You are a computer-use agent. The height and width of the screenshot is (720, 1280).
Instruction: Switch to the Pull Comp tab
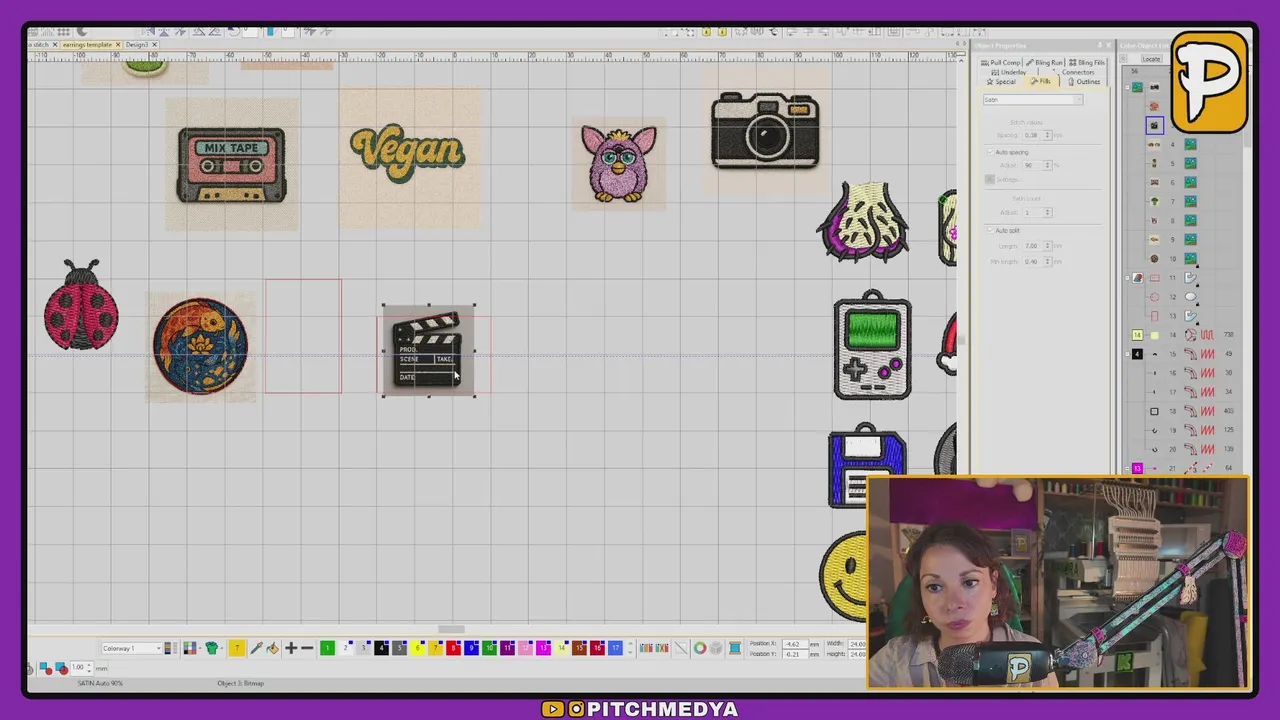click(x=1001, y=62)
